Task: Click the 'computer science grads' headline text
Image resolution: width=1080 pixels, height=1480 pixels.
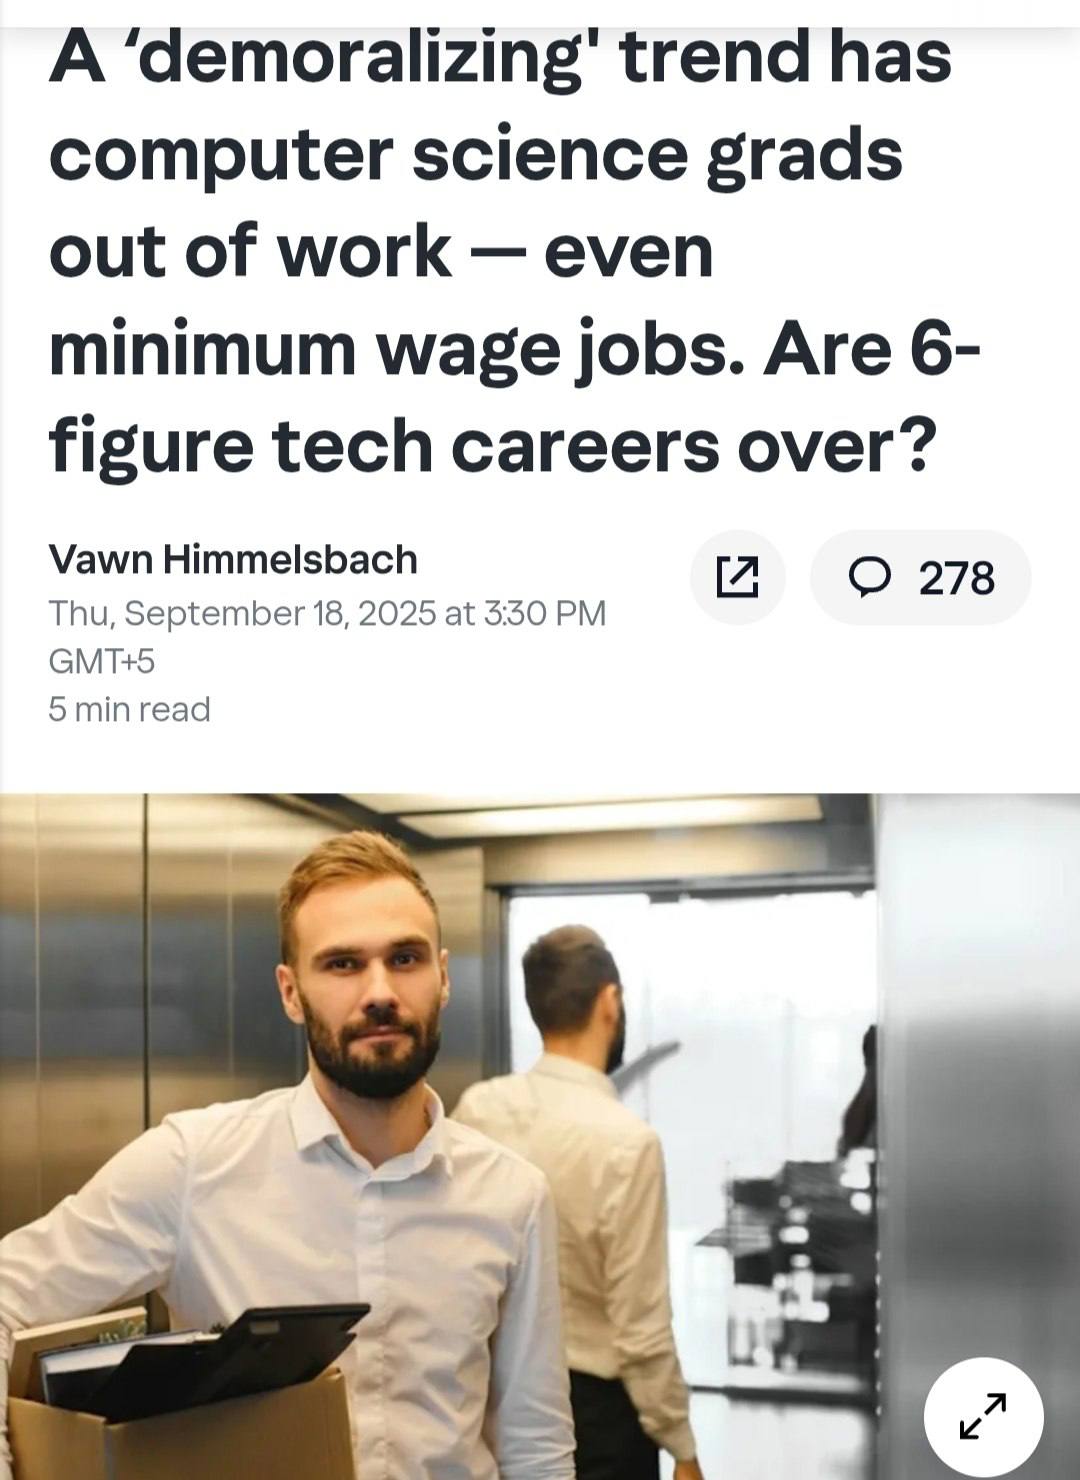Action: [x=476, y=154]
